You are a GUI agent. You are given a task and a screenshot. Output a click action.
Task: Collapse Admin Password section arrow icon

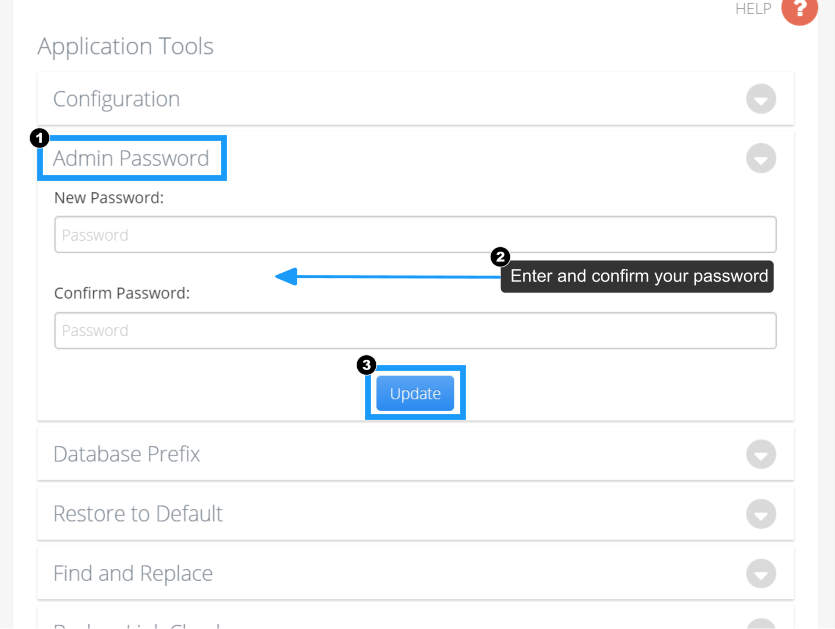761,158
